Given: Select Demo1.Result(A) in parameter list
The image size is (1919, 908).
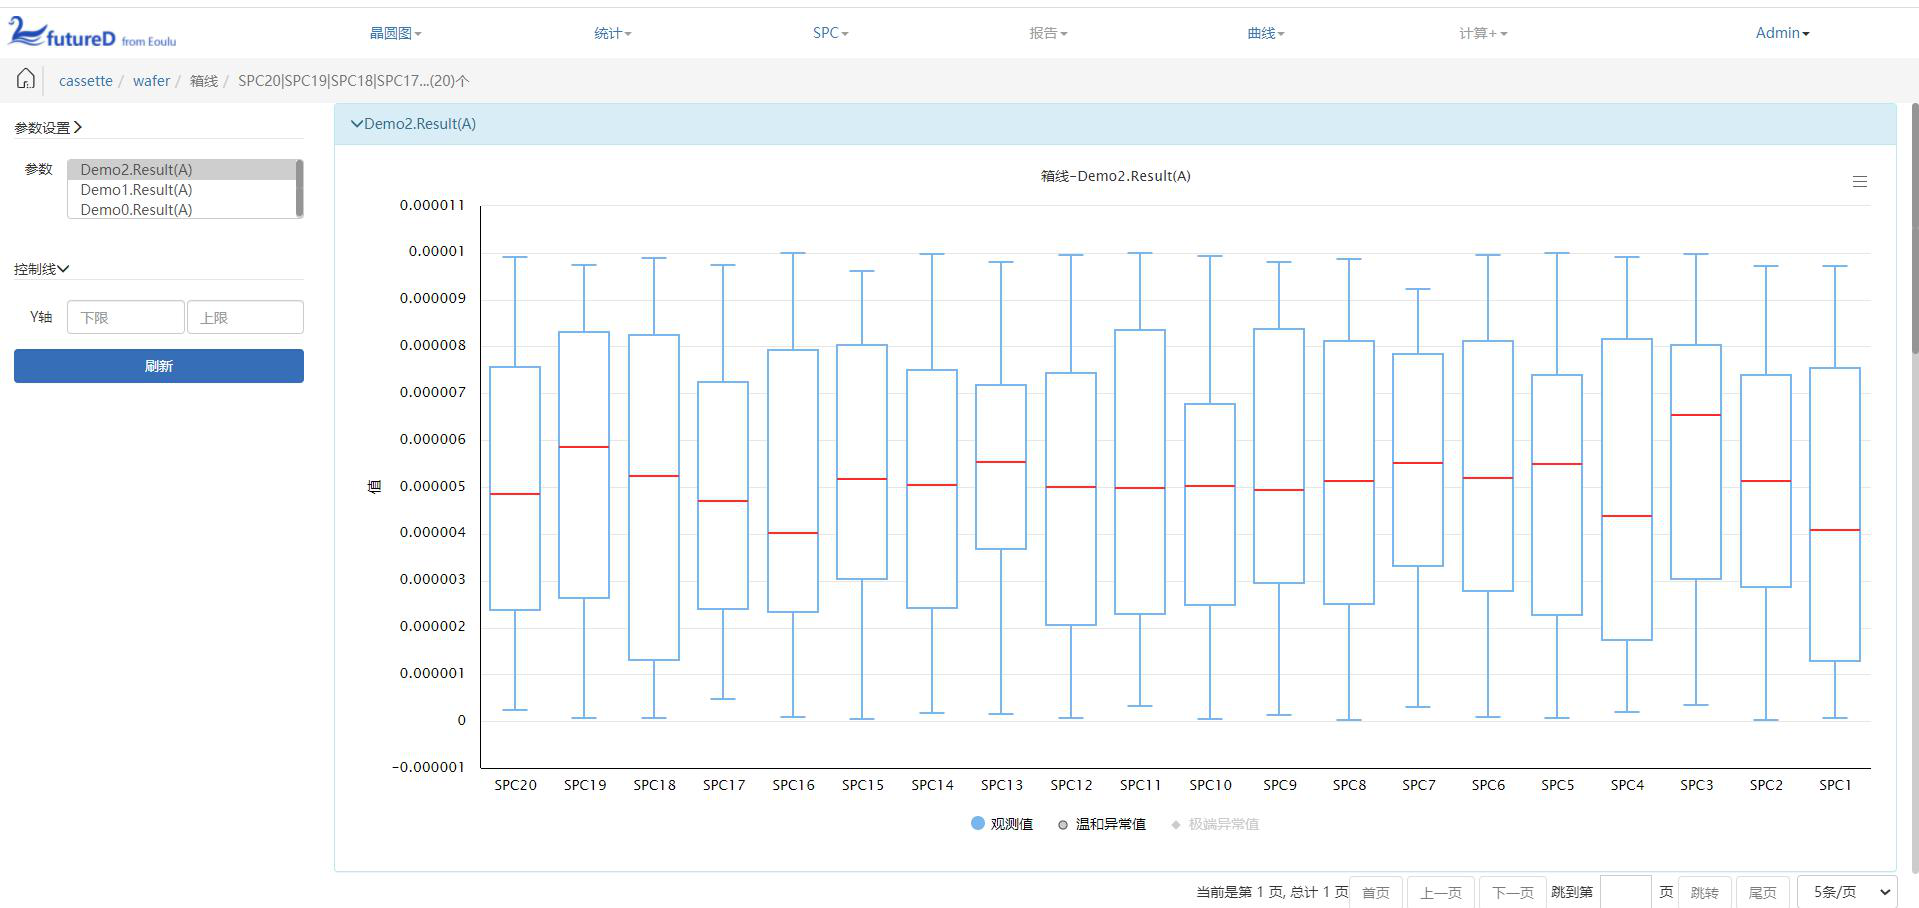Looking at the screenshot, I should [182, 190].
